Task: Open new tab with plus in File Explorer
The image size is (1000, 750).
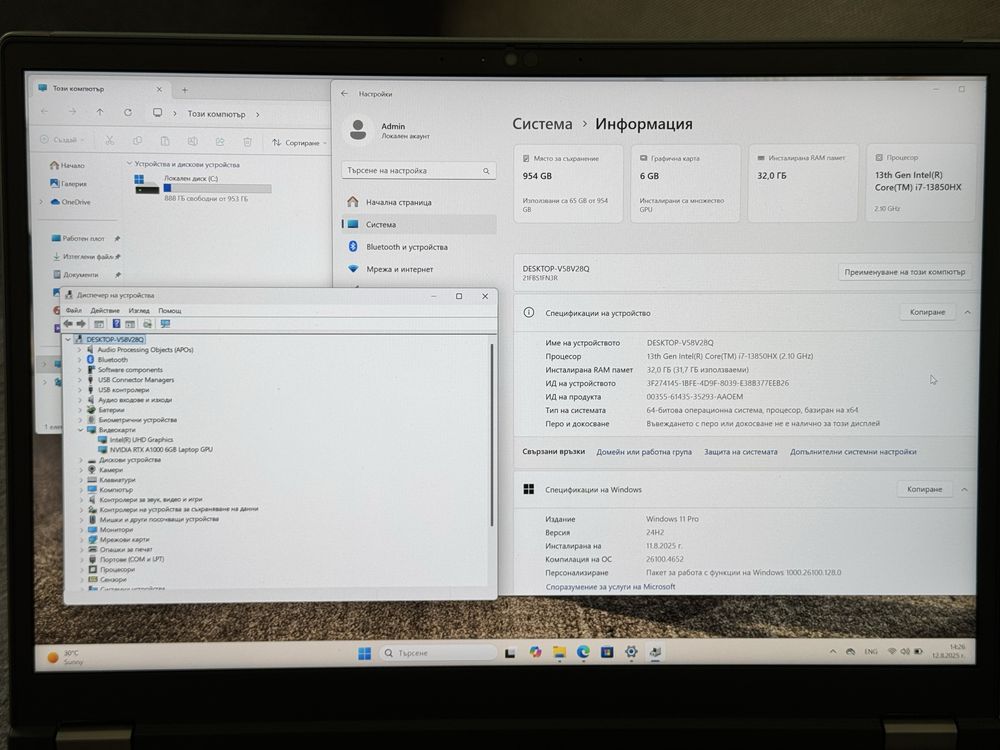Action: pos(184,90)
